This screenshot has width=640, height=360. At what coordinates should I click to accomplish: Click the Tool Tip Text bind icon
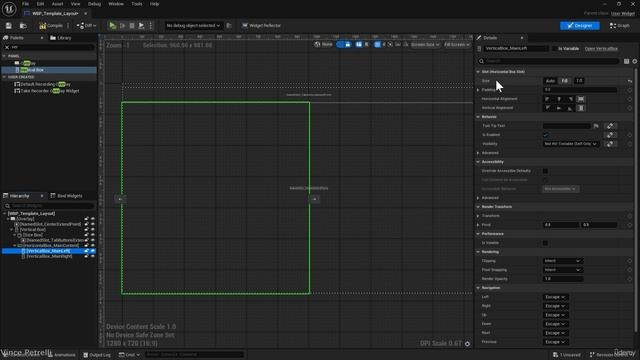[x=610, y=126]
